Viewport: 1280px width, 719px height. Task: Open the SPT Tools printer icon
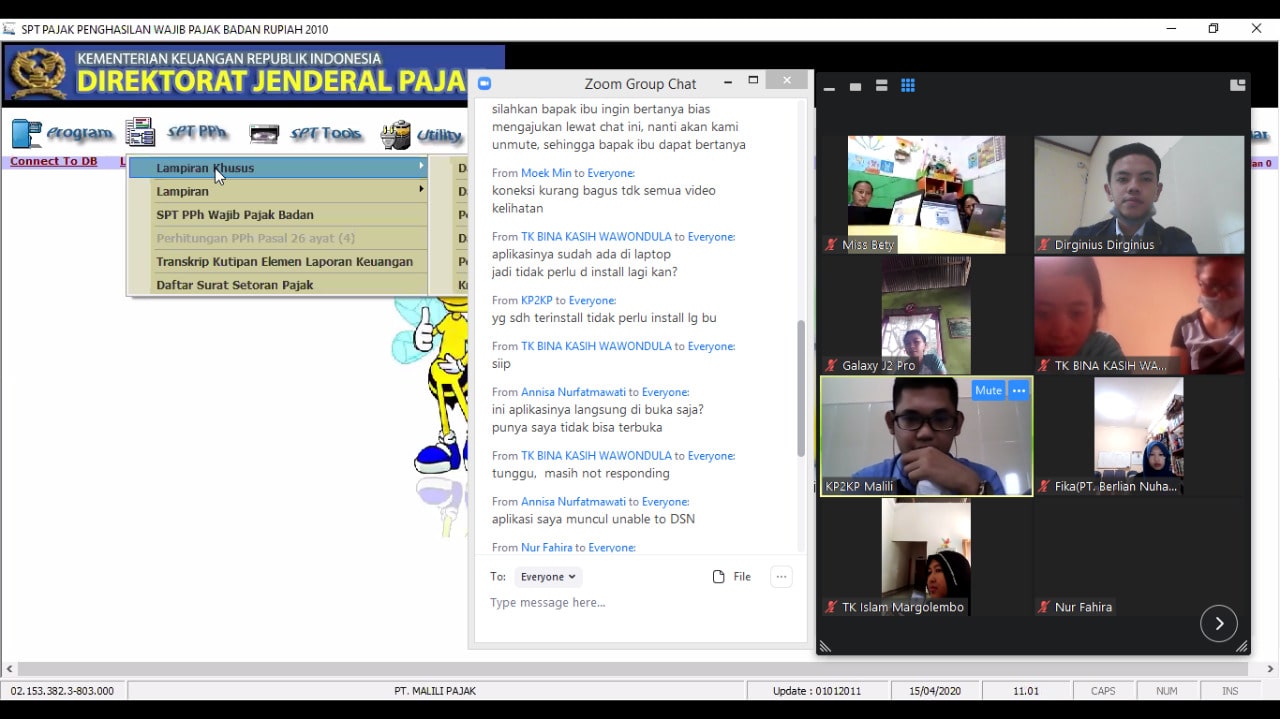(x=264, y=133)
